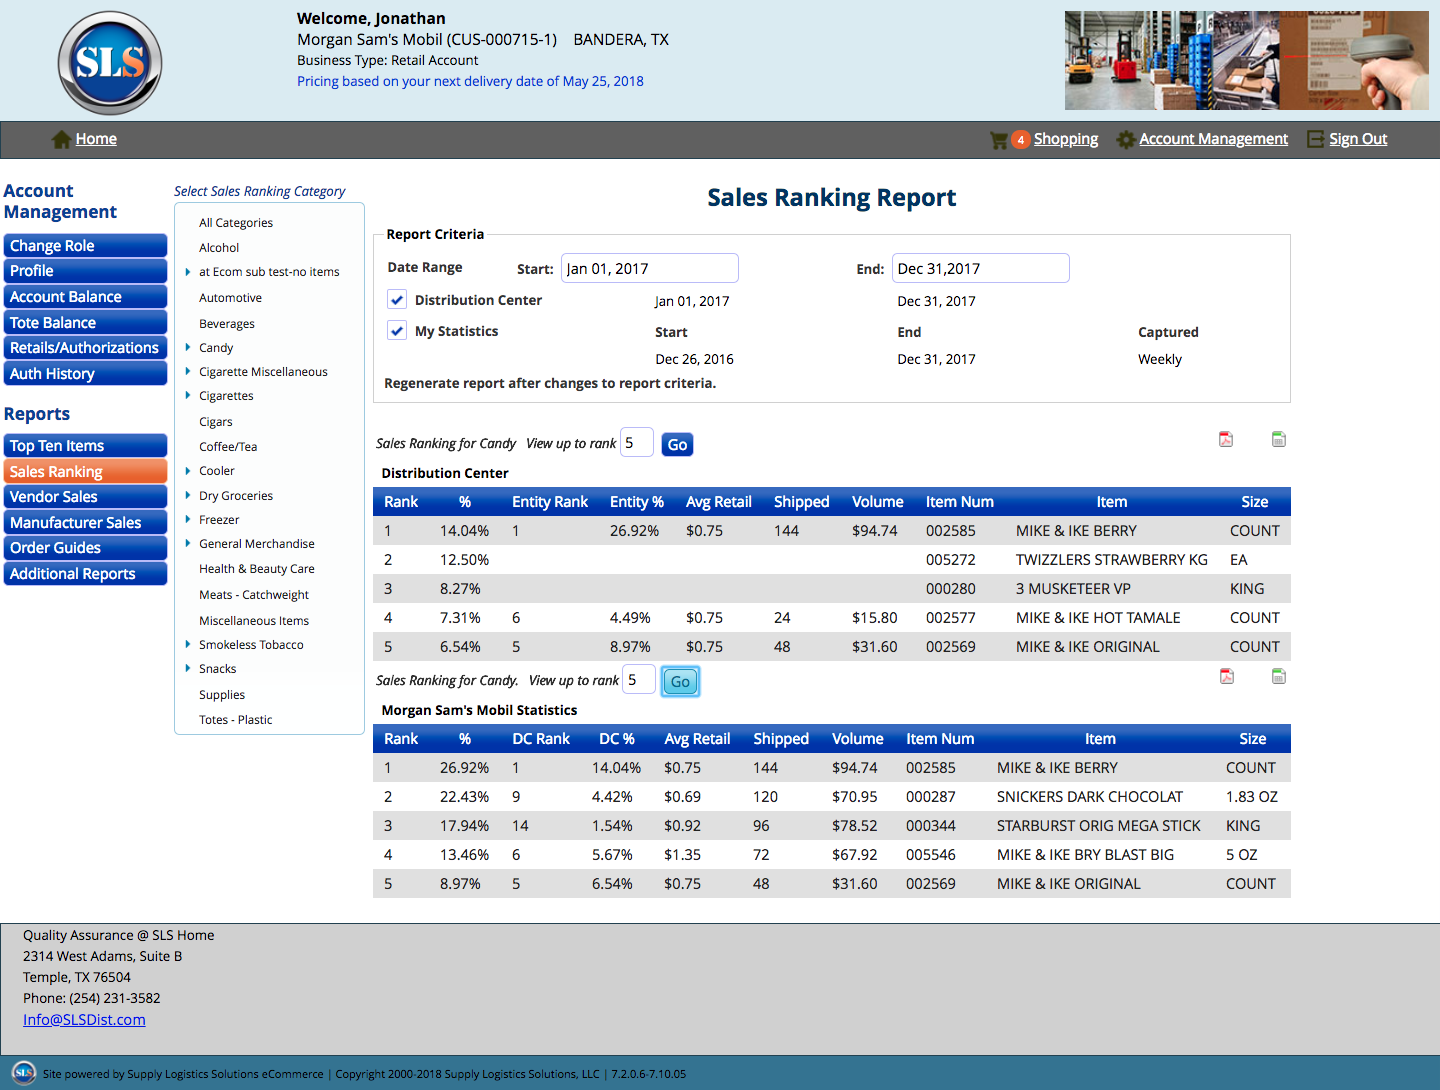Open the Vendor Sales report

pos(85,497)
